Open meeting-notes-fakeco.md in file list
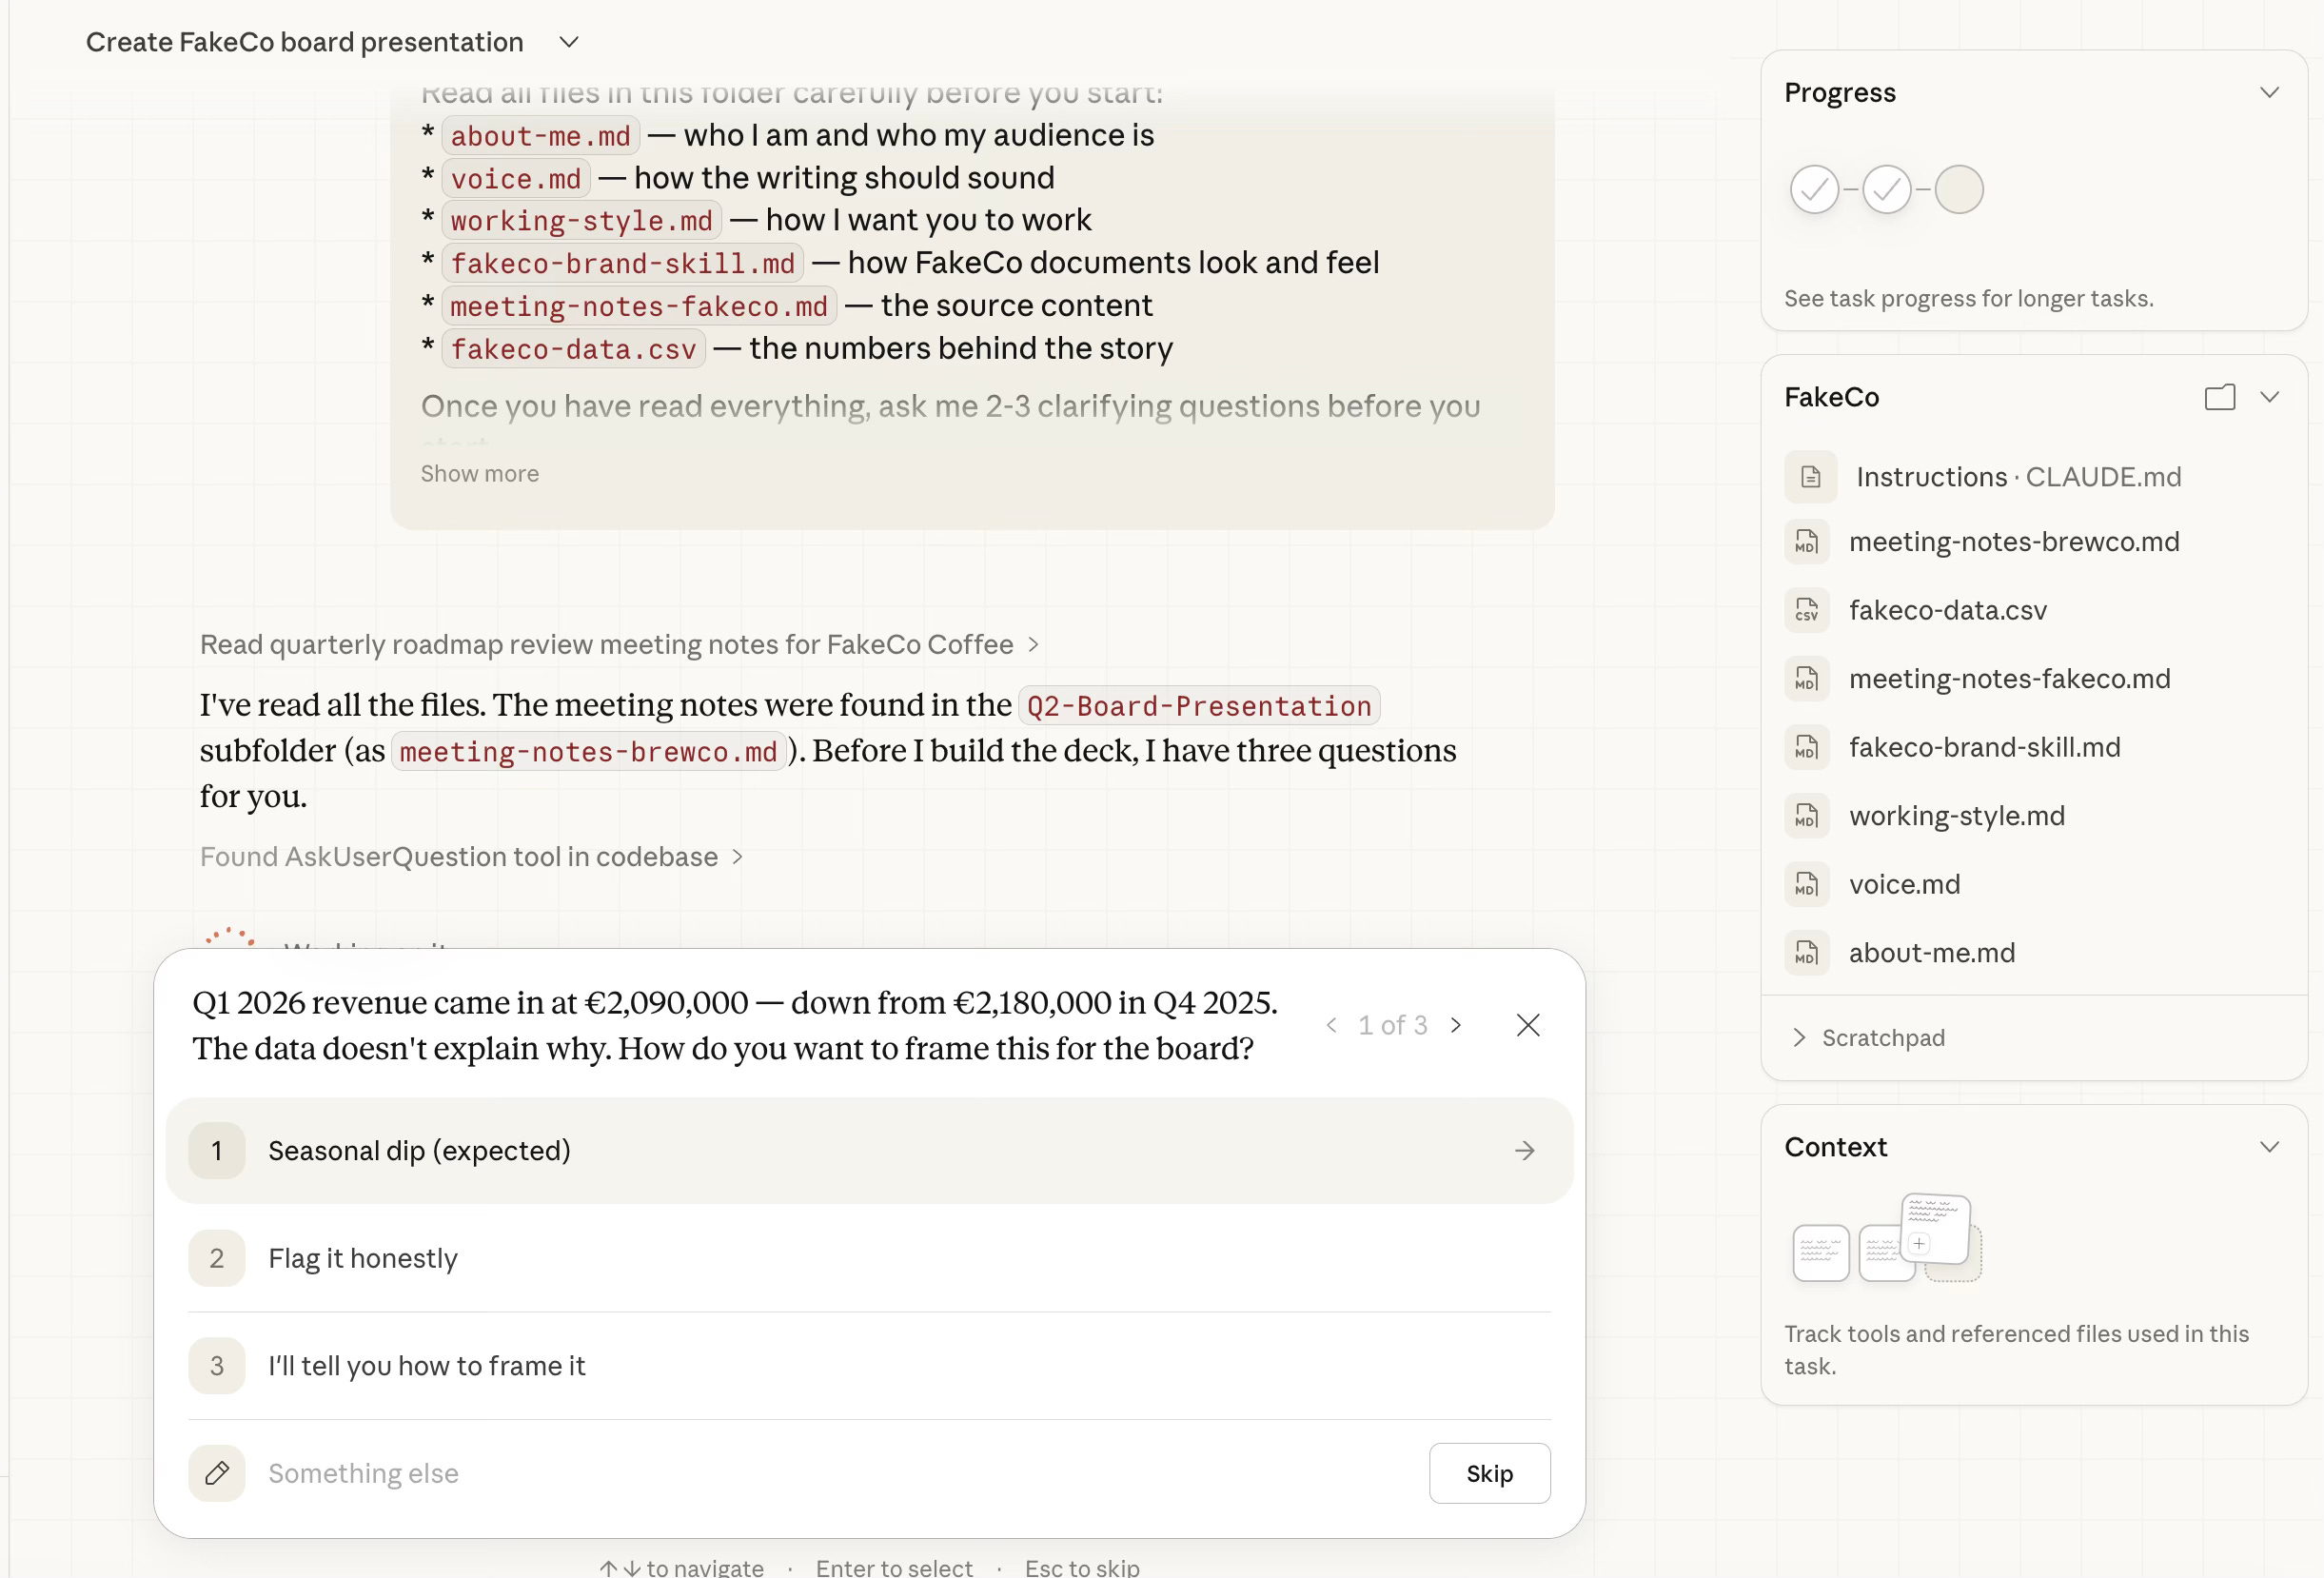 [x=2009, y=679]
